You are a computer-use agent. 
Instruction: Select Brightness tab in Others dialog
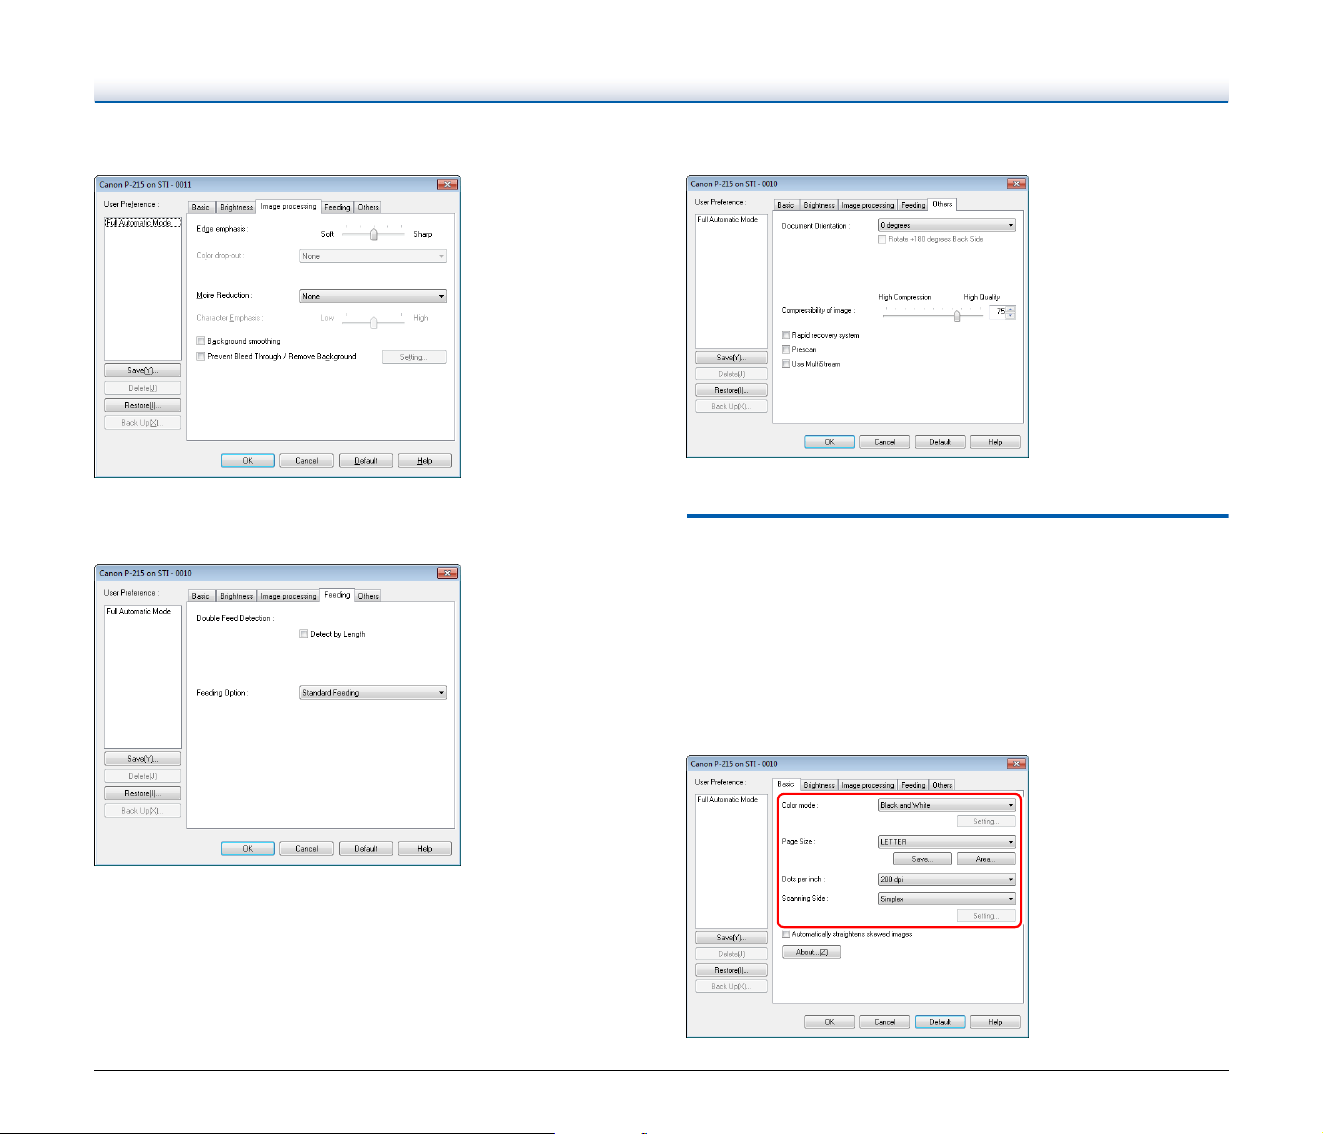coord(819,205)
